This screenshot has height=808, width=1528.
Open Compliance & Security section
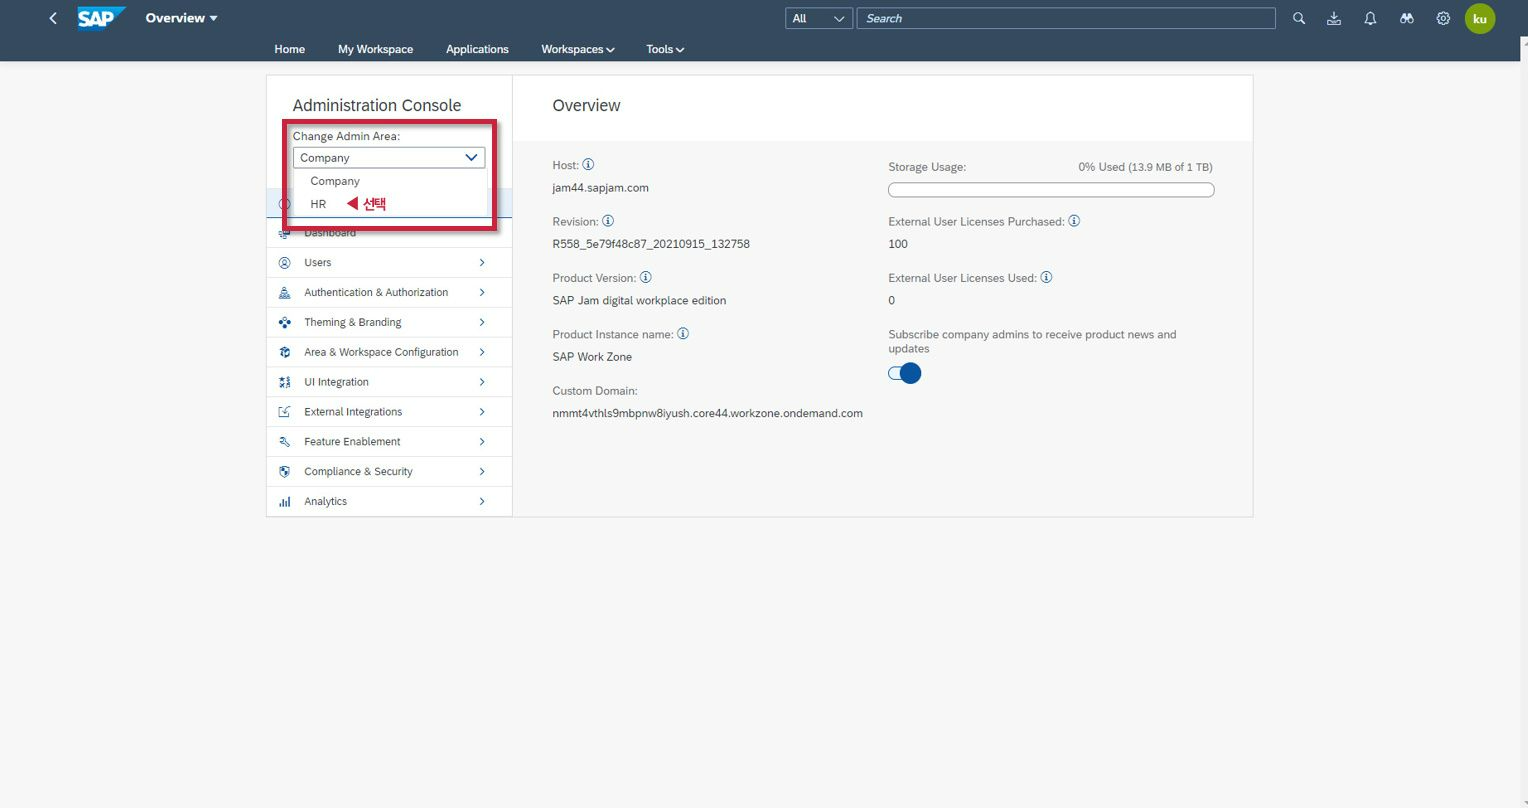pyautogui.click(x=389, y=472)
